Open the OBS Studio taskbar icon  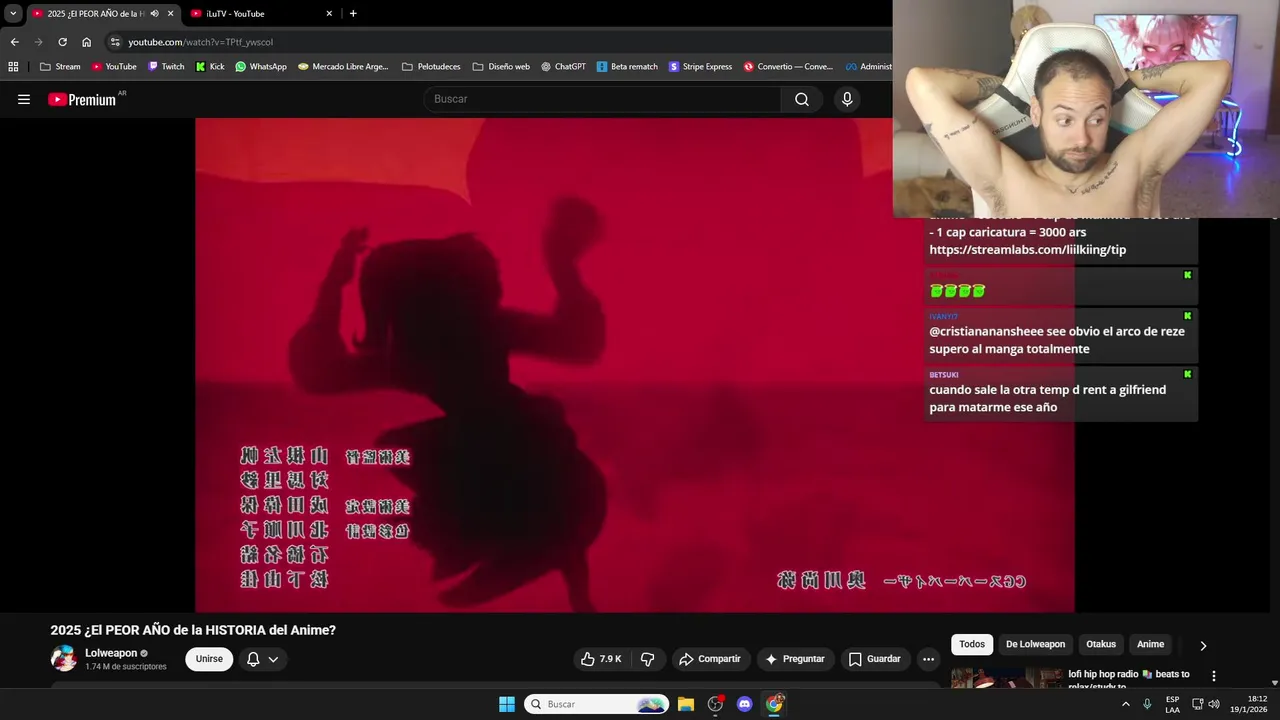click(715, 704)
